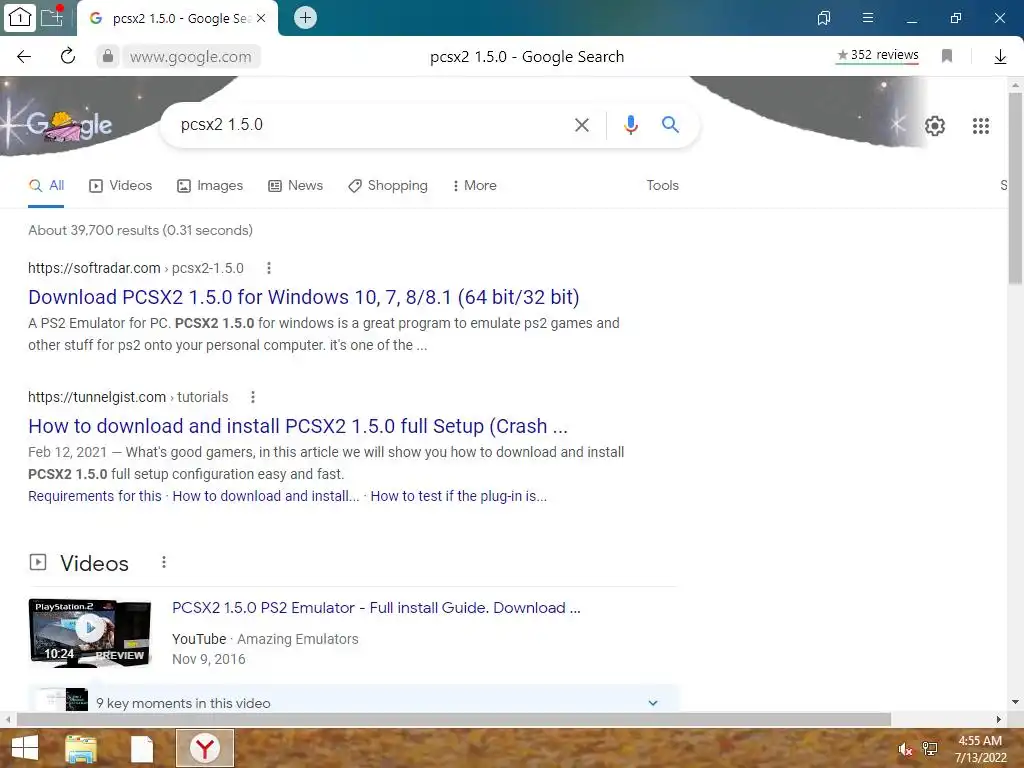The height and width of the screenshot is (768, 1024).
Task: Switch to the Images tab
Action: [210, 185]
